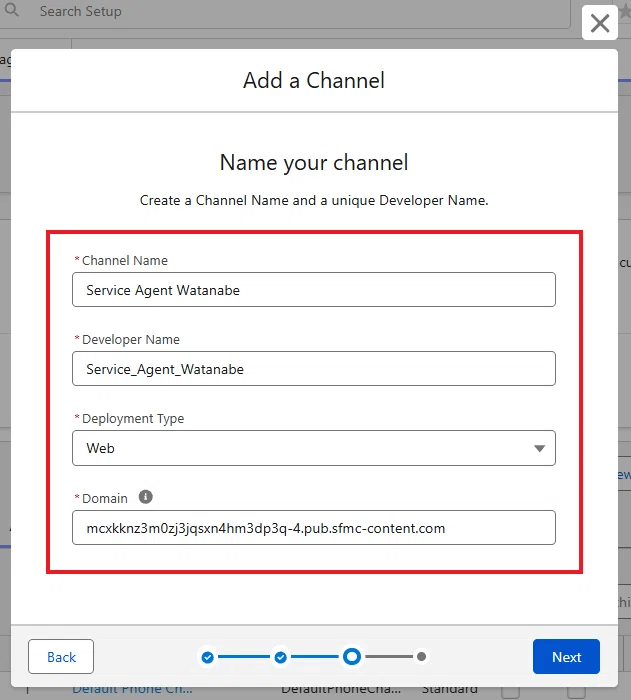This screenshot has height=700, width=631.
Task: Click the Back button
Action: (61, 657)
